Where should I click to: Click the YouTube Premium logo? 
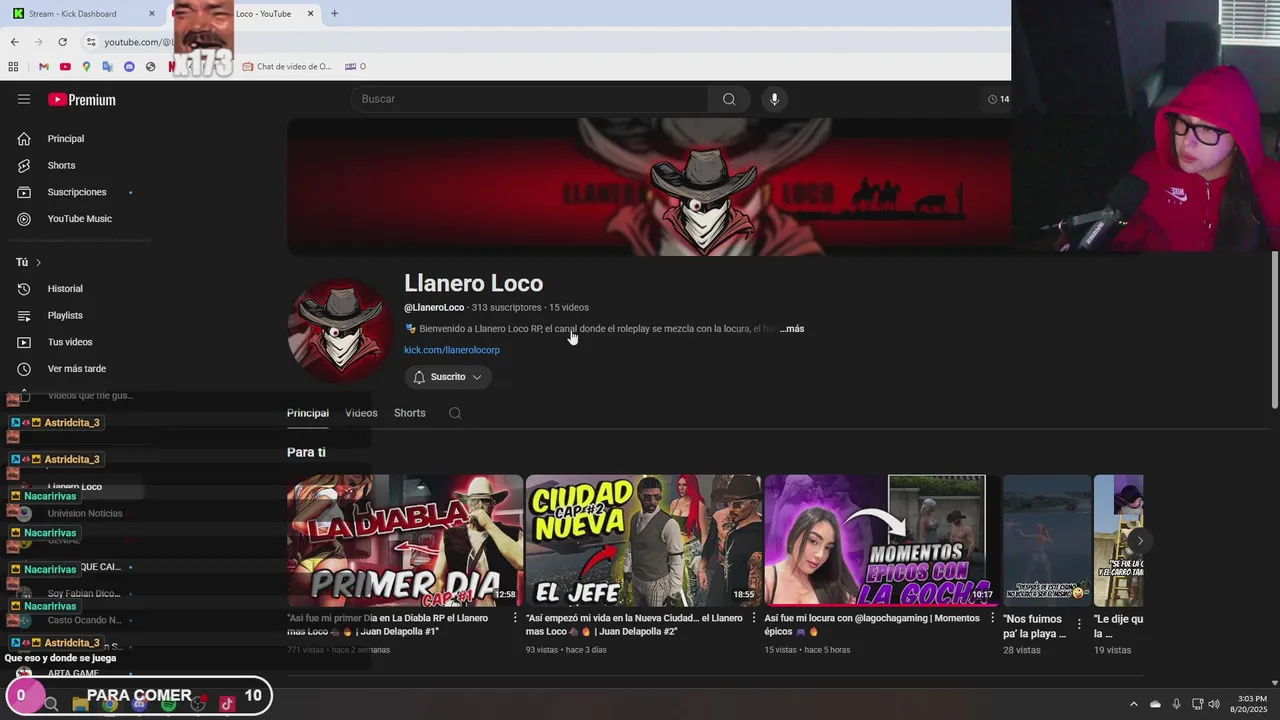coord(82,100)
